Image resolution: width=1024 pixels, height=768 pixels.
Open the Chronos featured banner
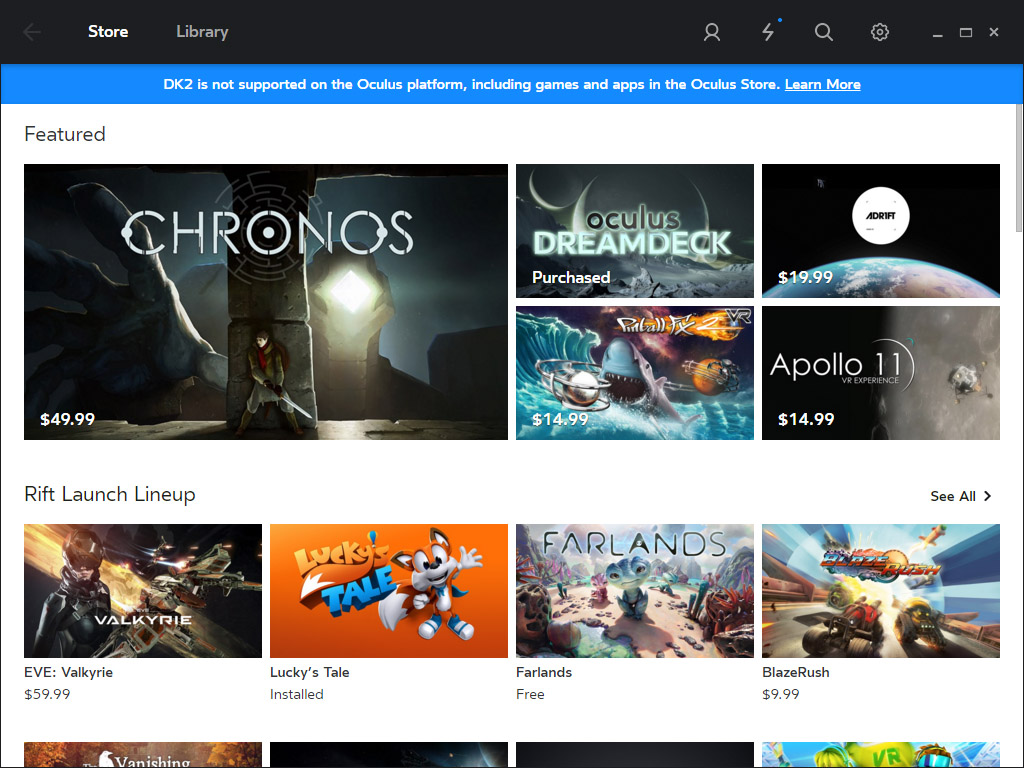(x=266, y=302)
